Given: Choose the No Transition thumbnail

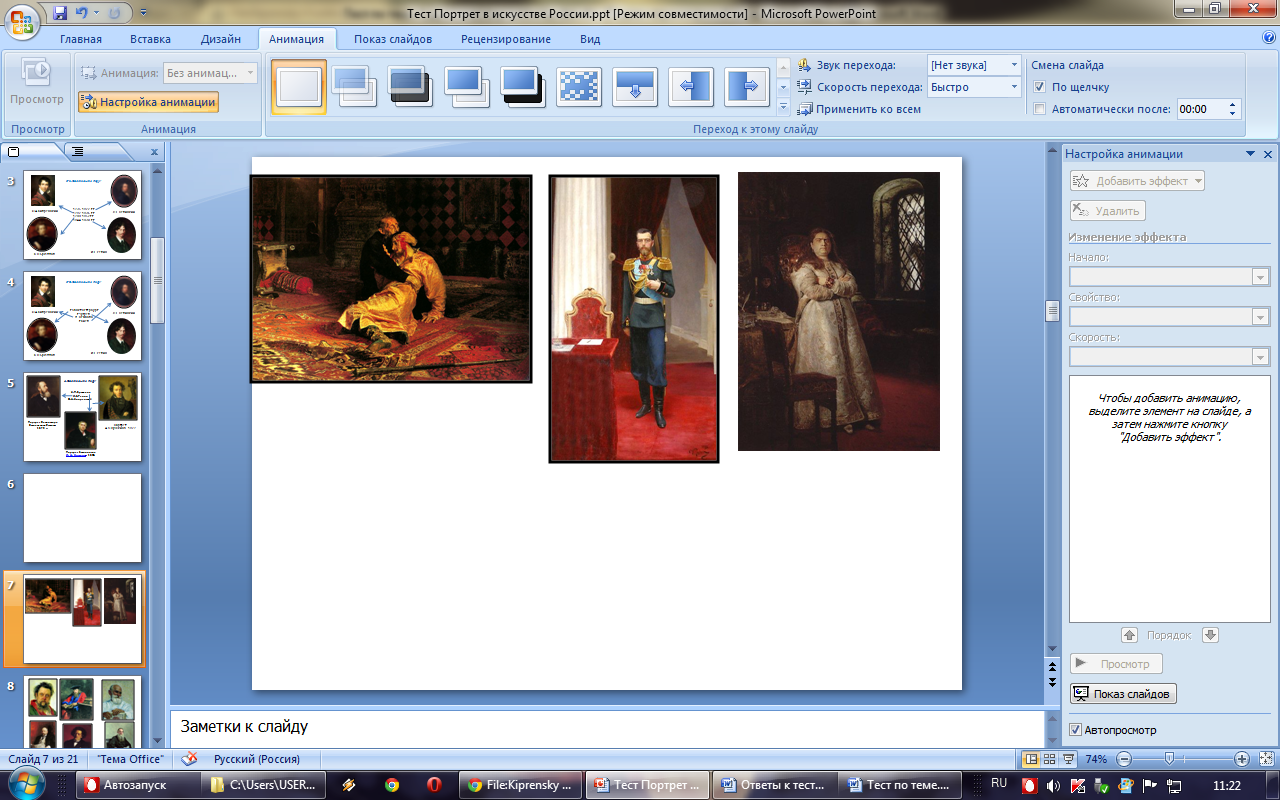Looking at the screenshot, I should [x=299, y=88].
